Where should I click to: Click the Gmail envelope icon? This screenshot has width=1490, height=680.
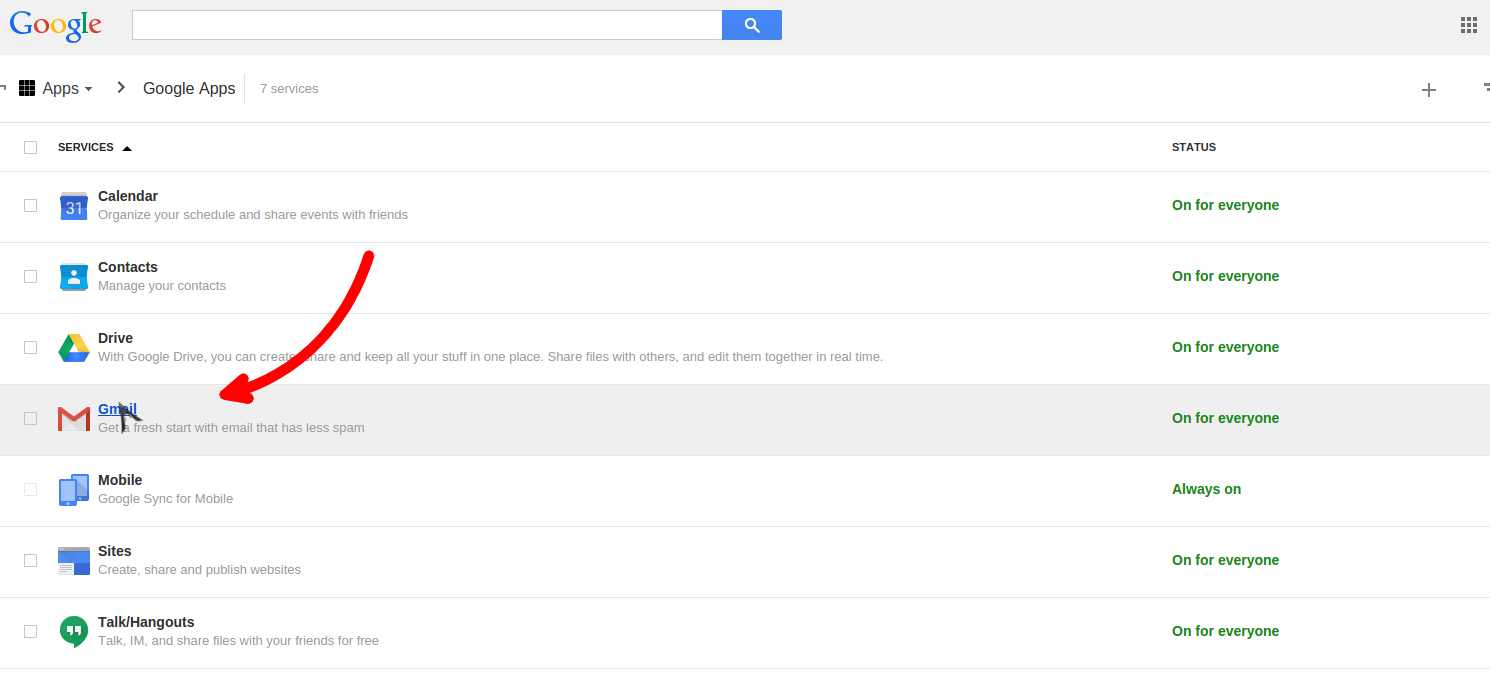click(x=74, y=419)
